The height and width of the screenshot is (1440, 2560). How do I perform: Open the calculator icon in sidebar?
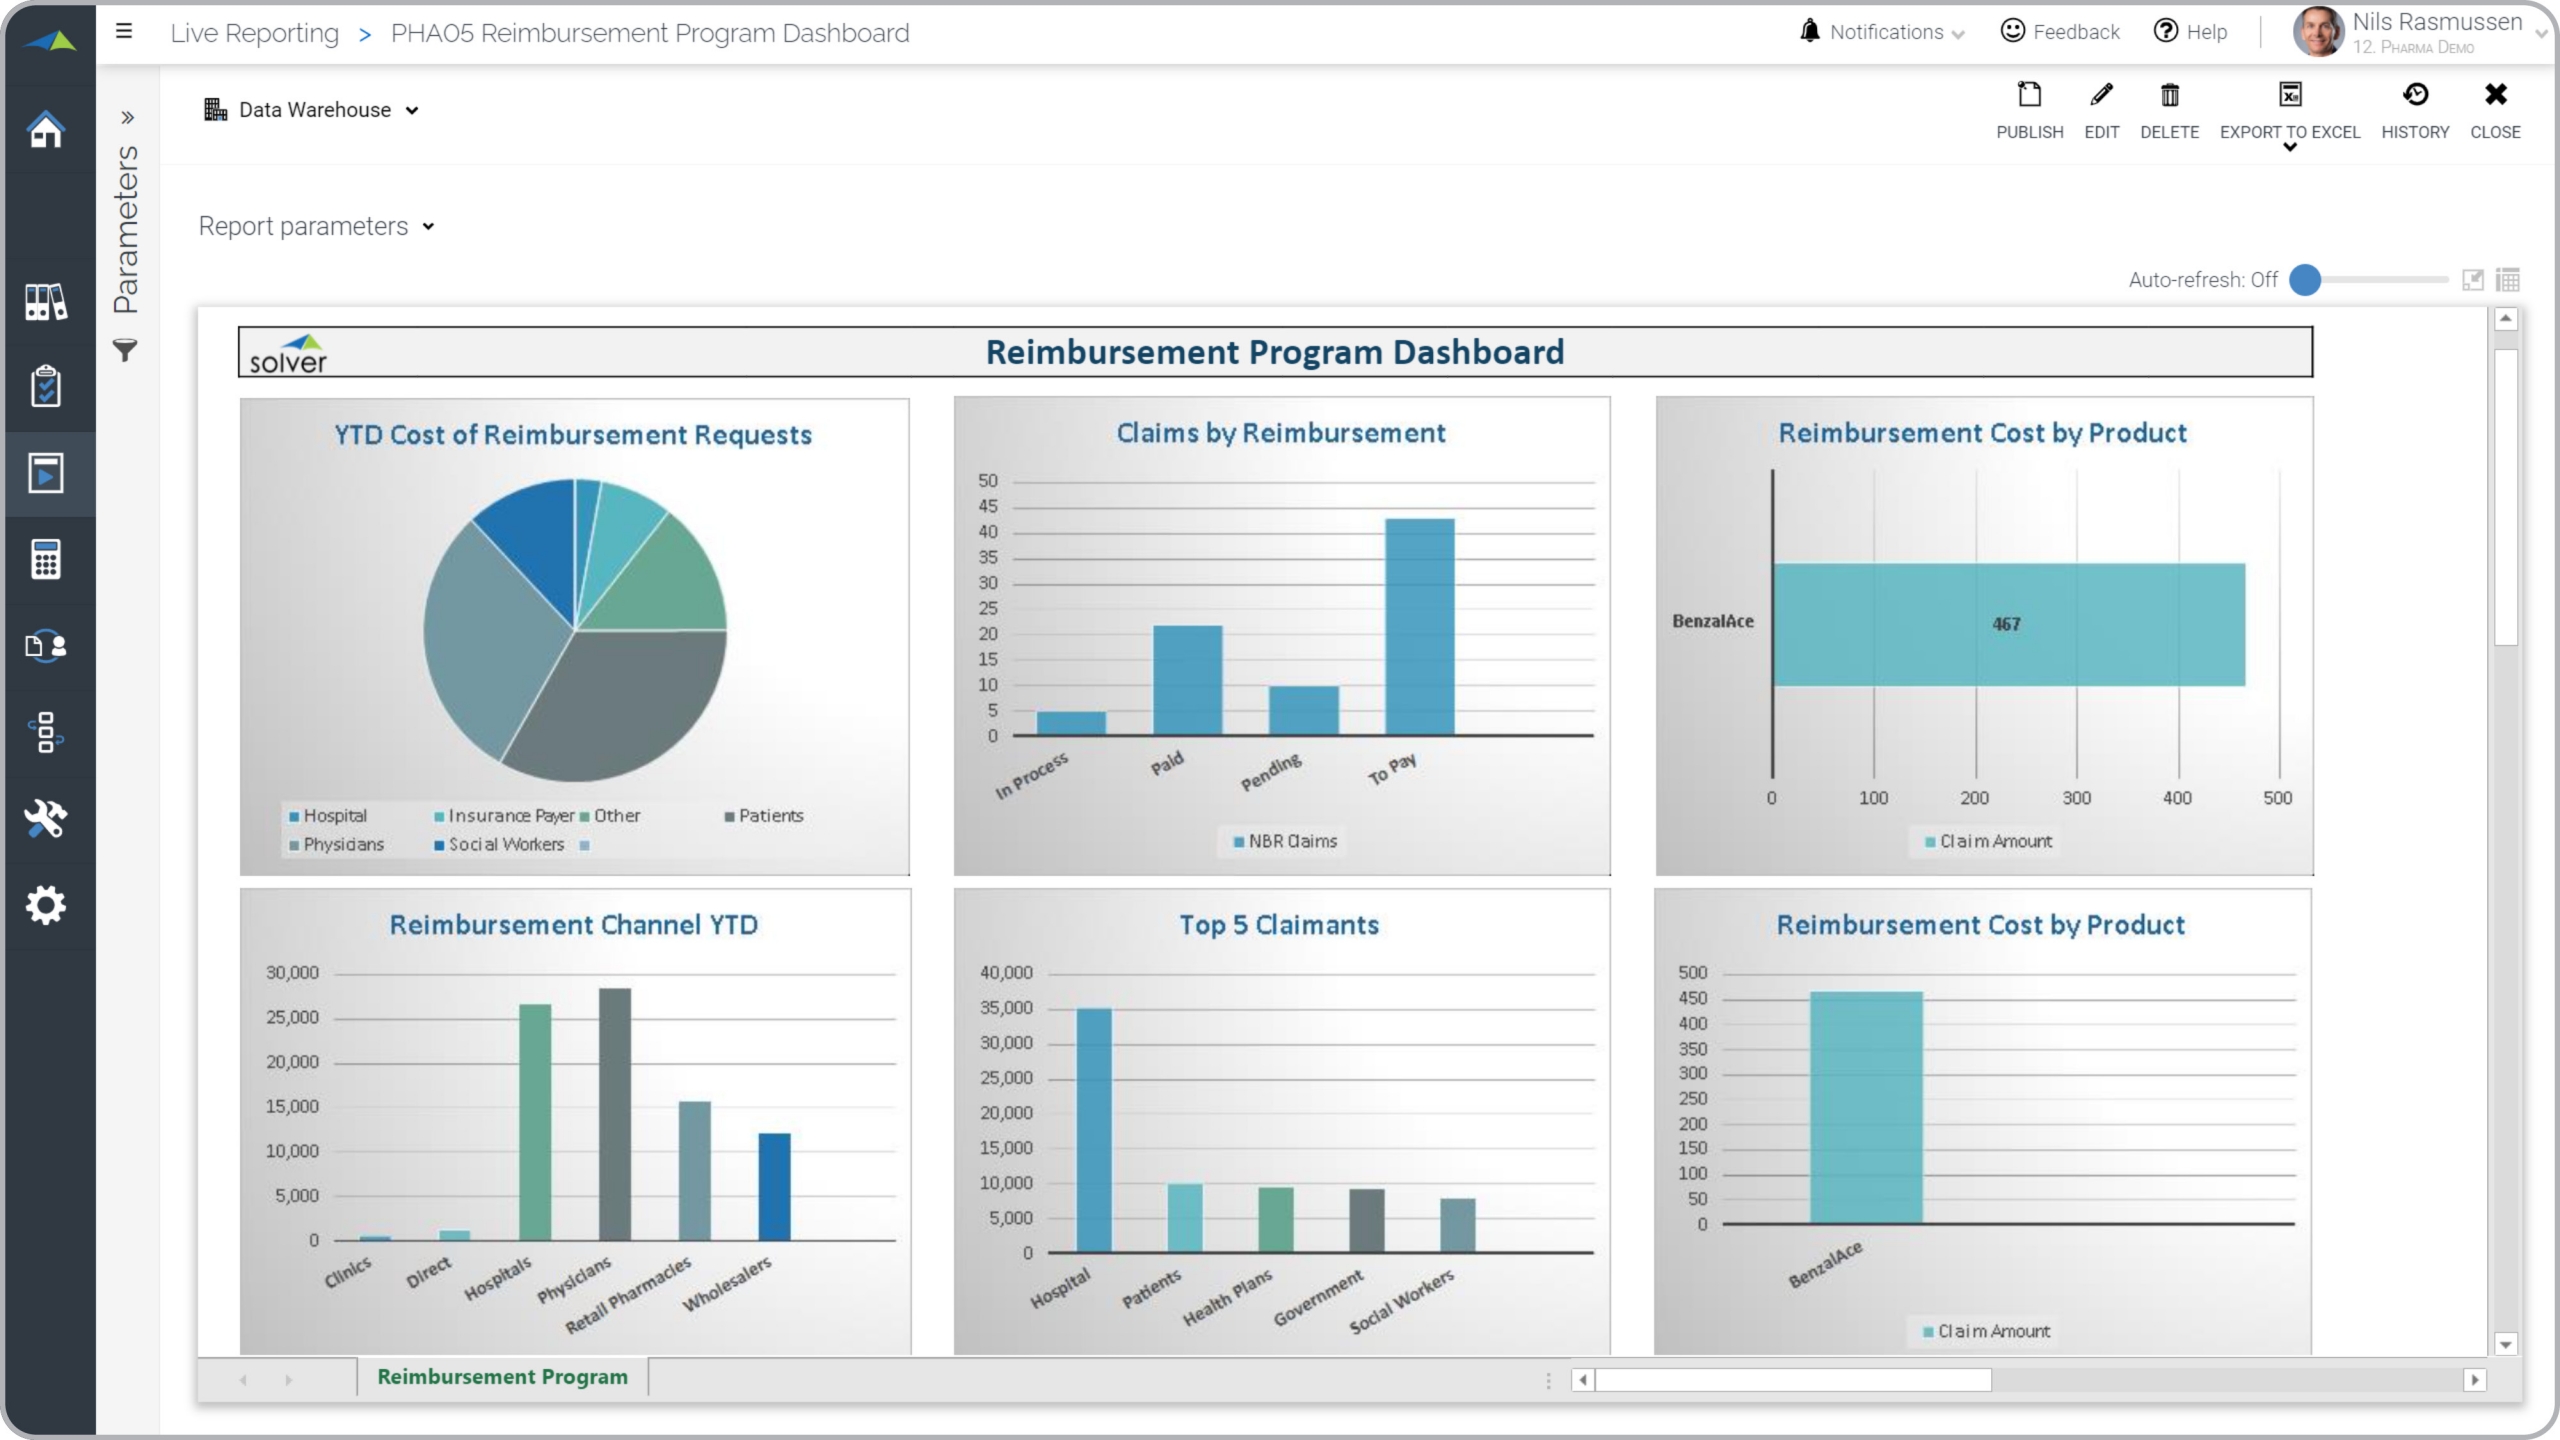tap(46, 559)
